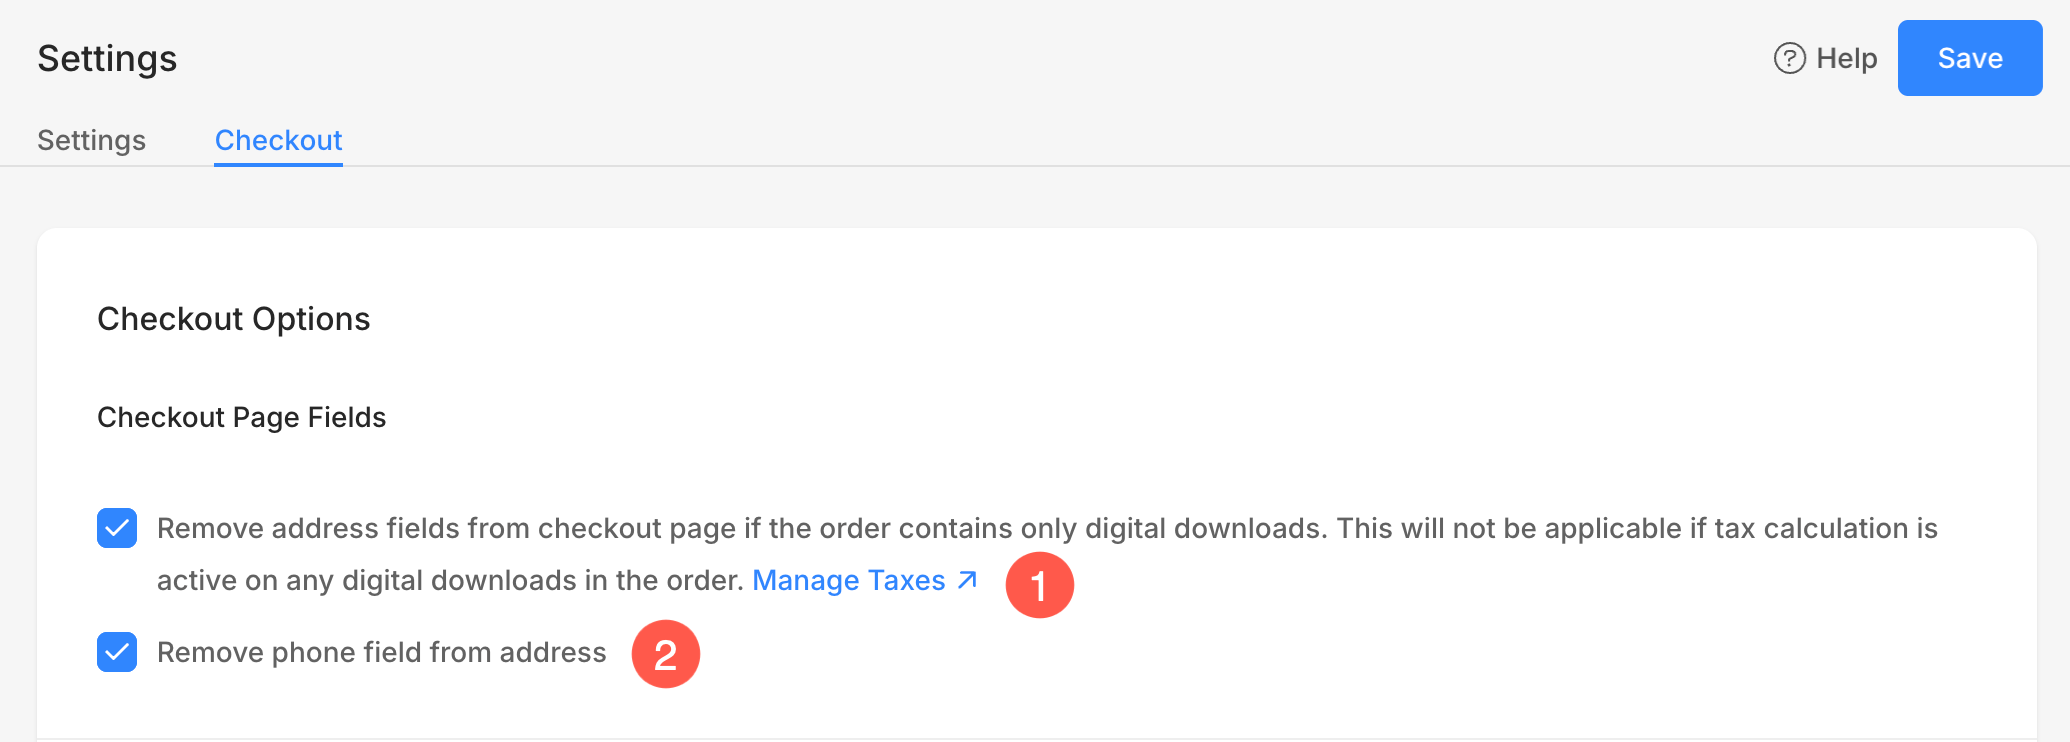
Task: Click the "Remove phone field from address" label
Action: coord(381,652)
